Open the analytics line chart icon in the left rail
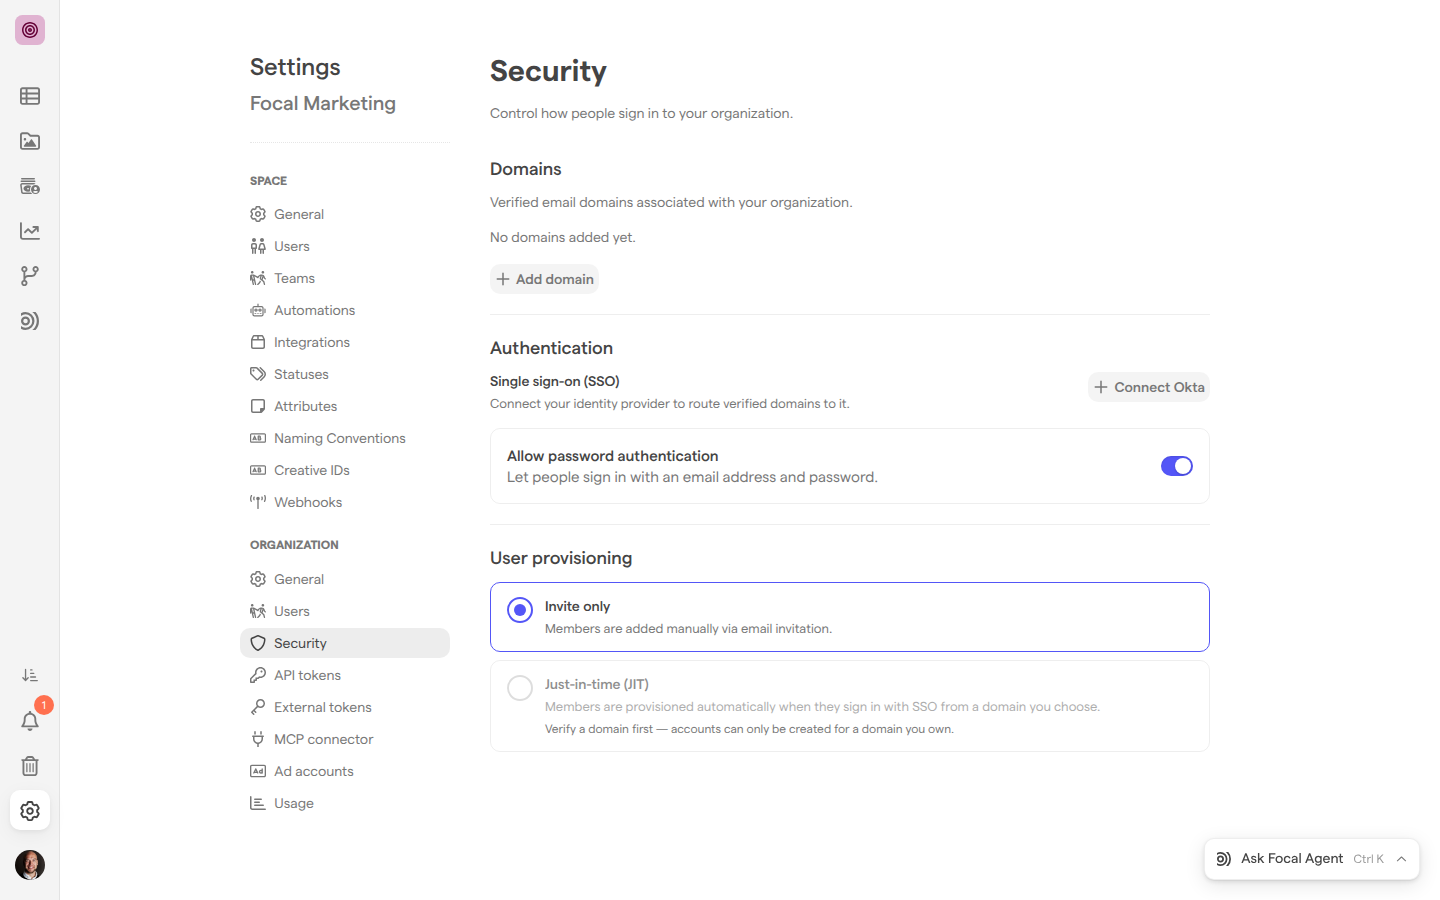1440x900 pixels. pyautogui.click(x=30, y=231)
